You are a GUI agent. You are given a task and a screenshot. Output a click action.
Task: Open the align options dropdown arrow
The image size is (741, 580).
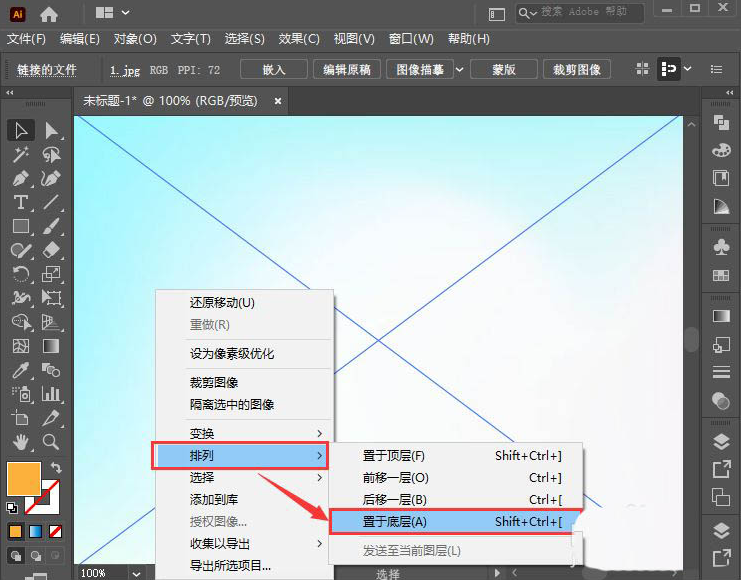pos(688,69)
